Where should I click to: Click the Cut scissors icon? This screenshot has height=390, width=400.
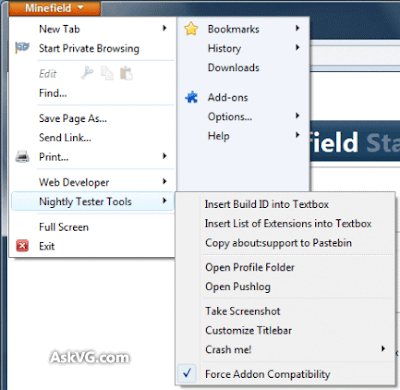pos(87,73)
